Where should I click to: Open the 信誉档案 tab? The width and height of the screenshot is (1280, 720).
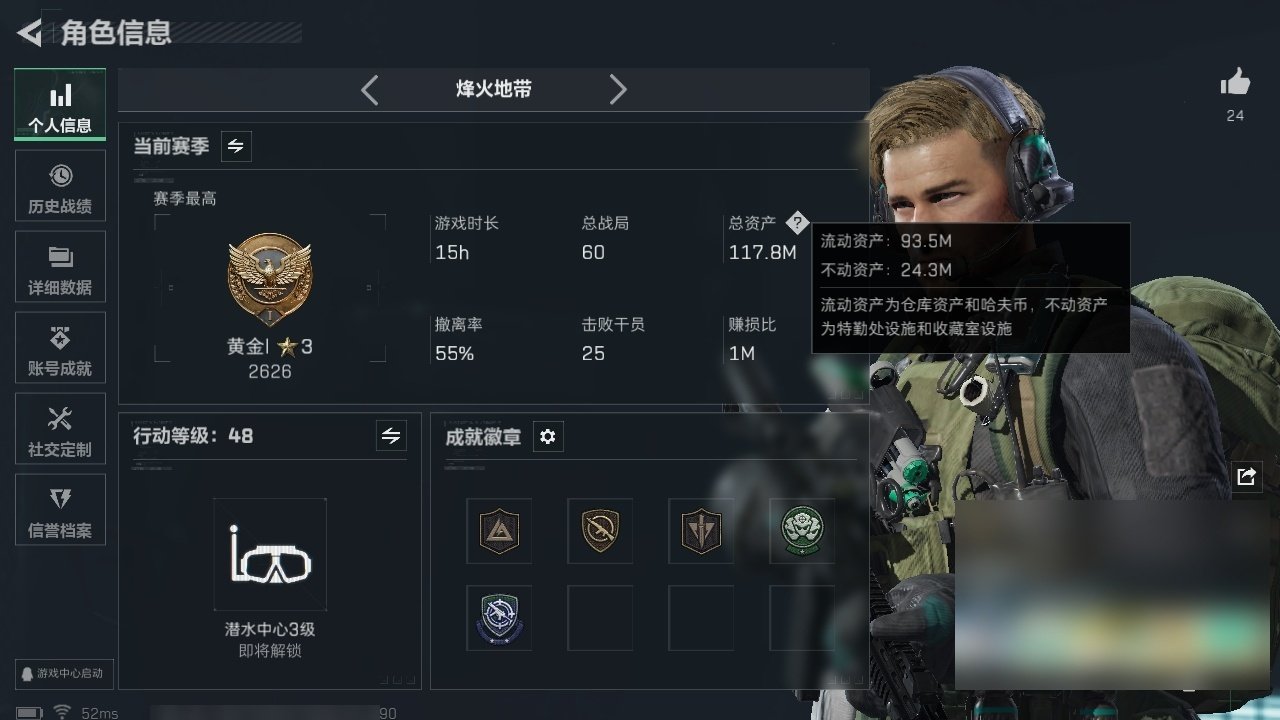(x=60, y=513)
